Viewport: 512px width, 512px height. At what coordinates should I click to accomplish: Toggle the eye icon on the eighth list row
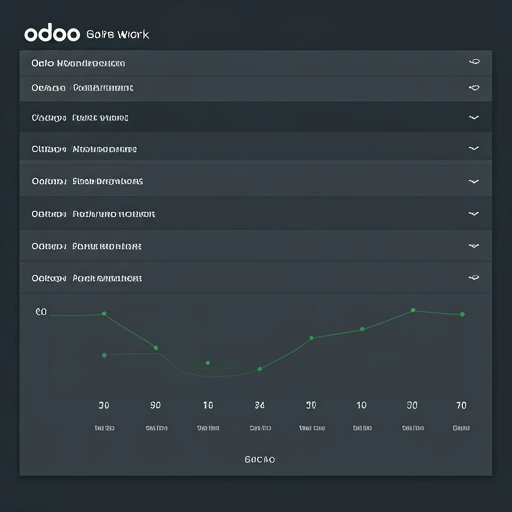coord(474,277)
